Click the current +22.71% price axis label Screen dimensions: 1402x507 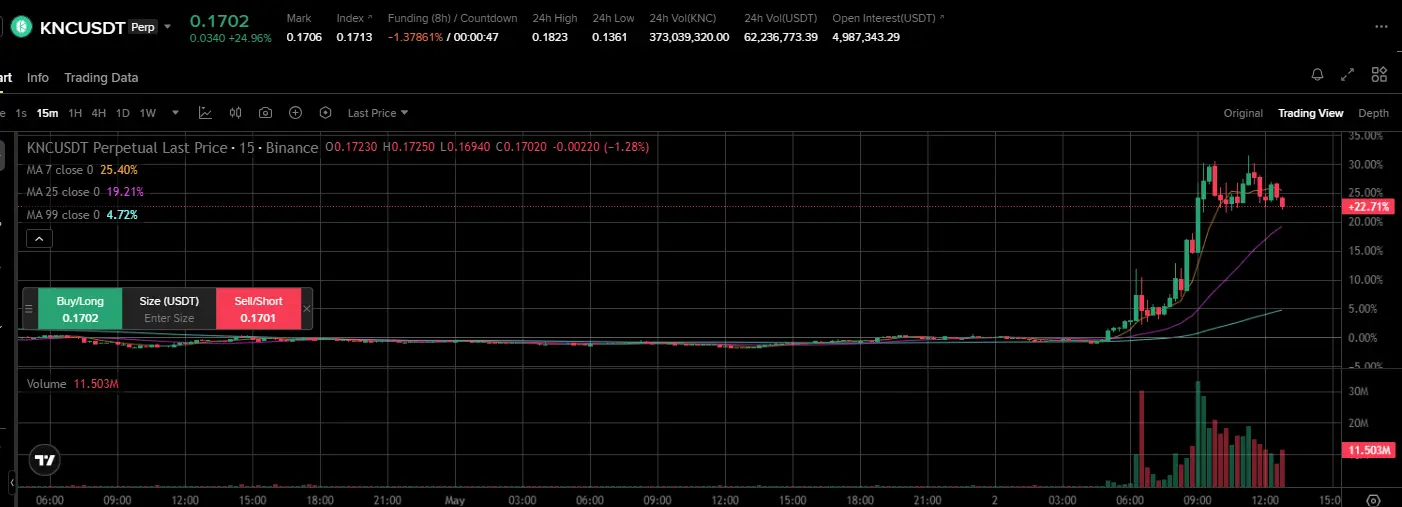click(1366, 207)
